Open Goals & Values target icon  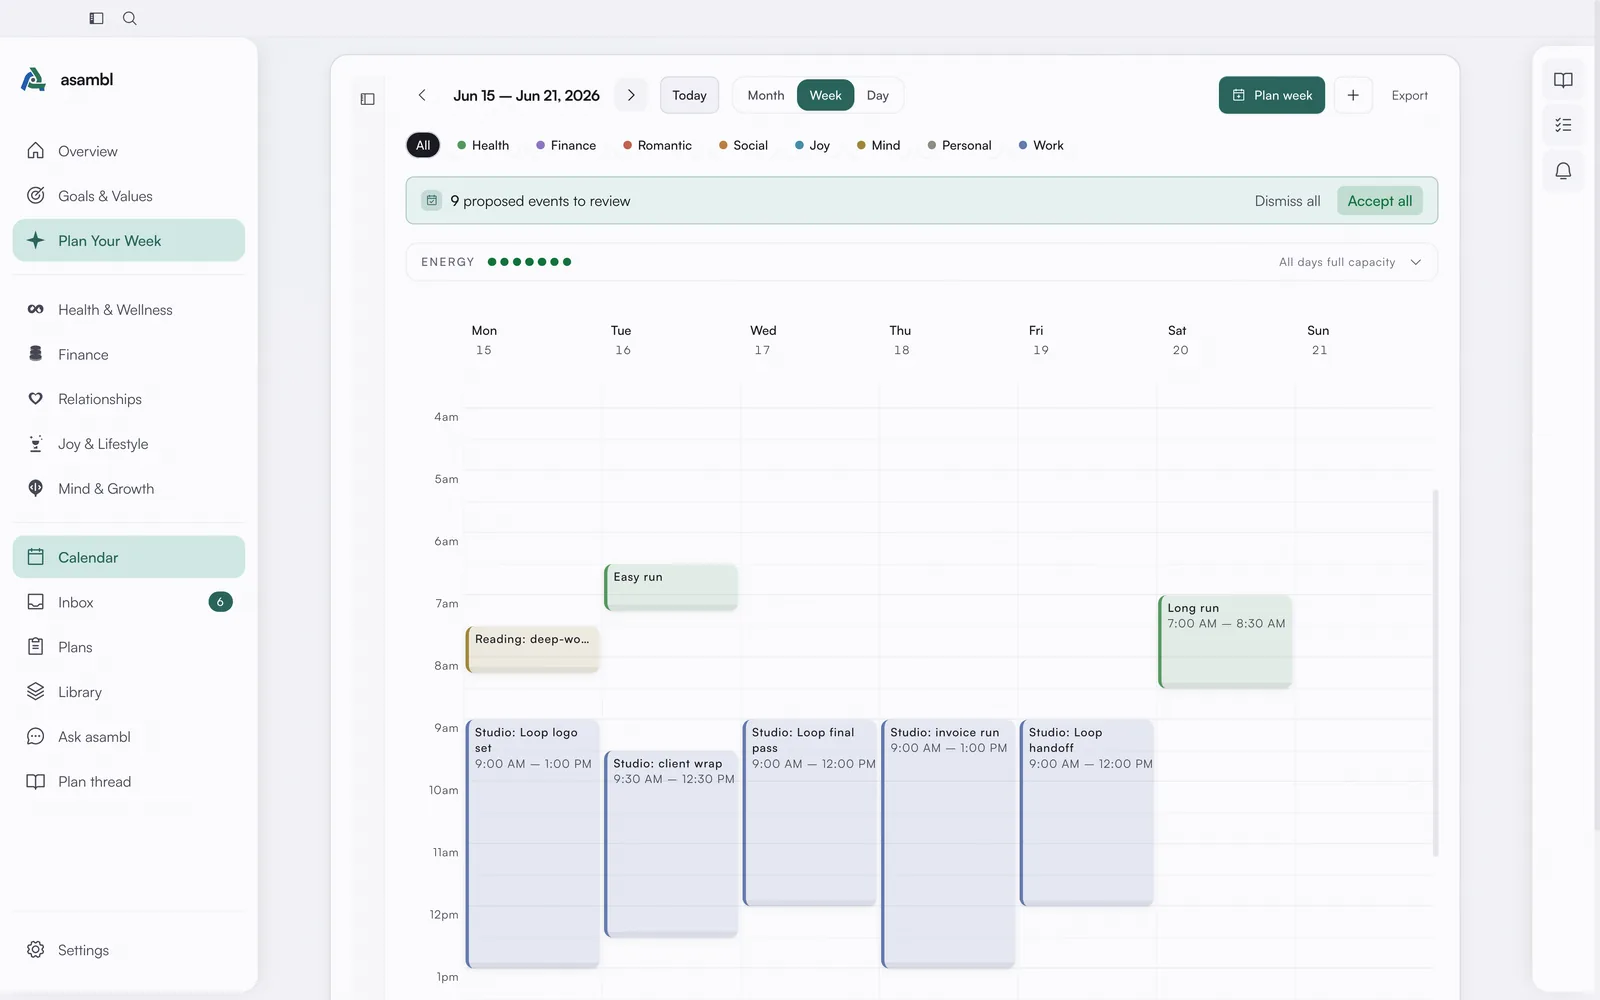tap(36, 196)
